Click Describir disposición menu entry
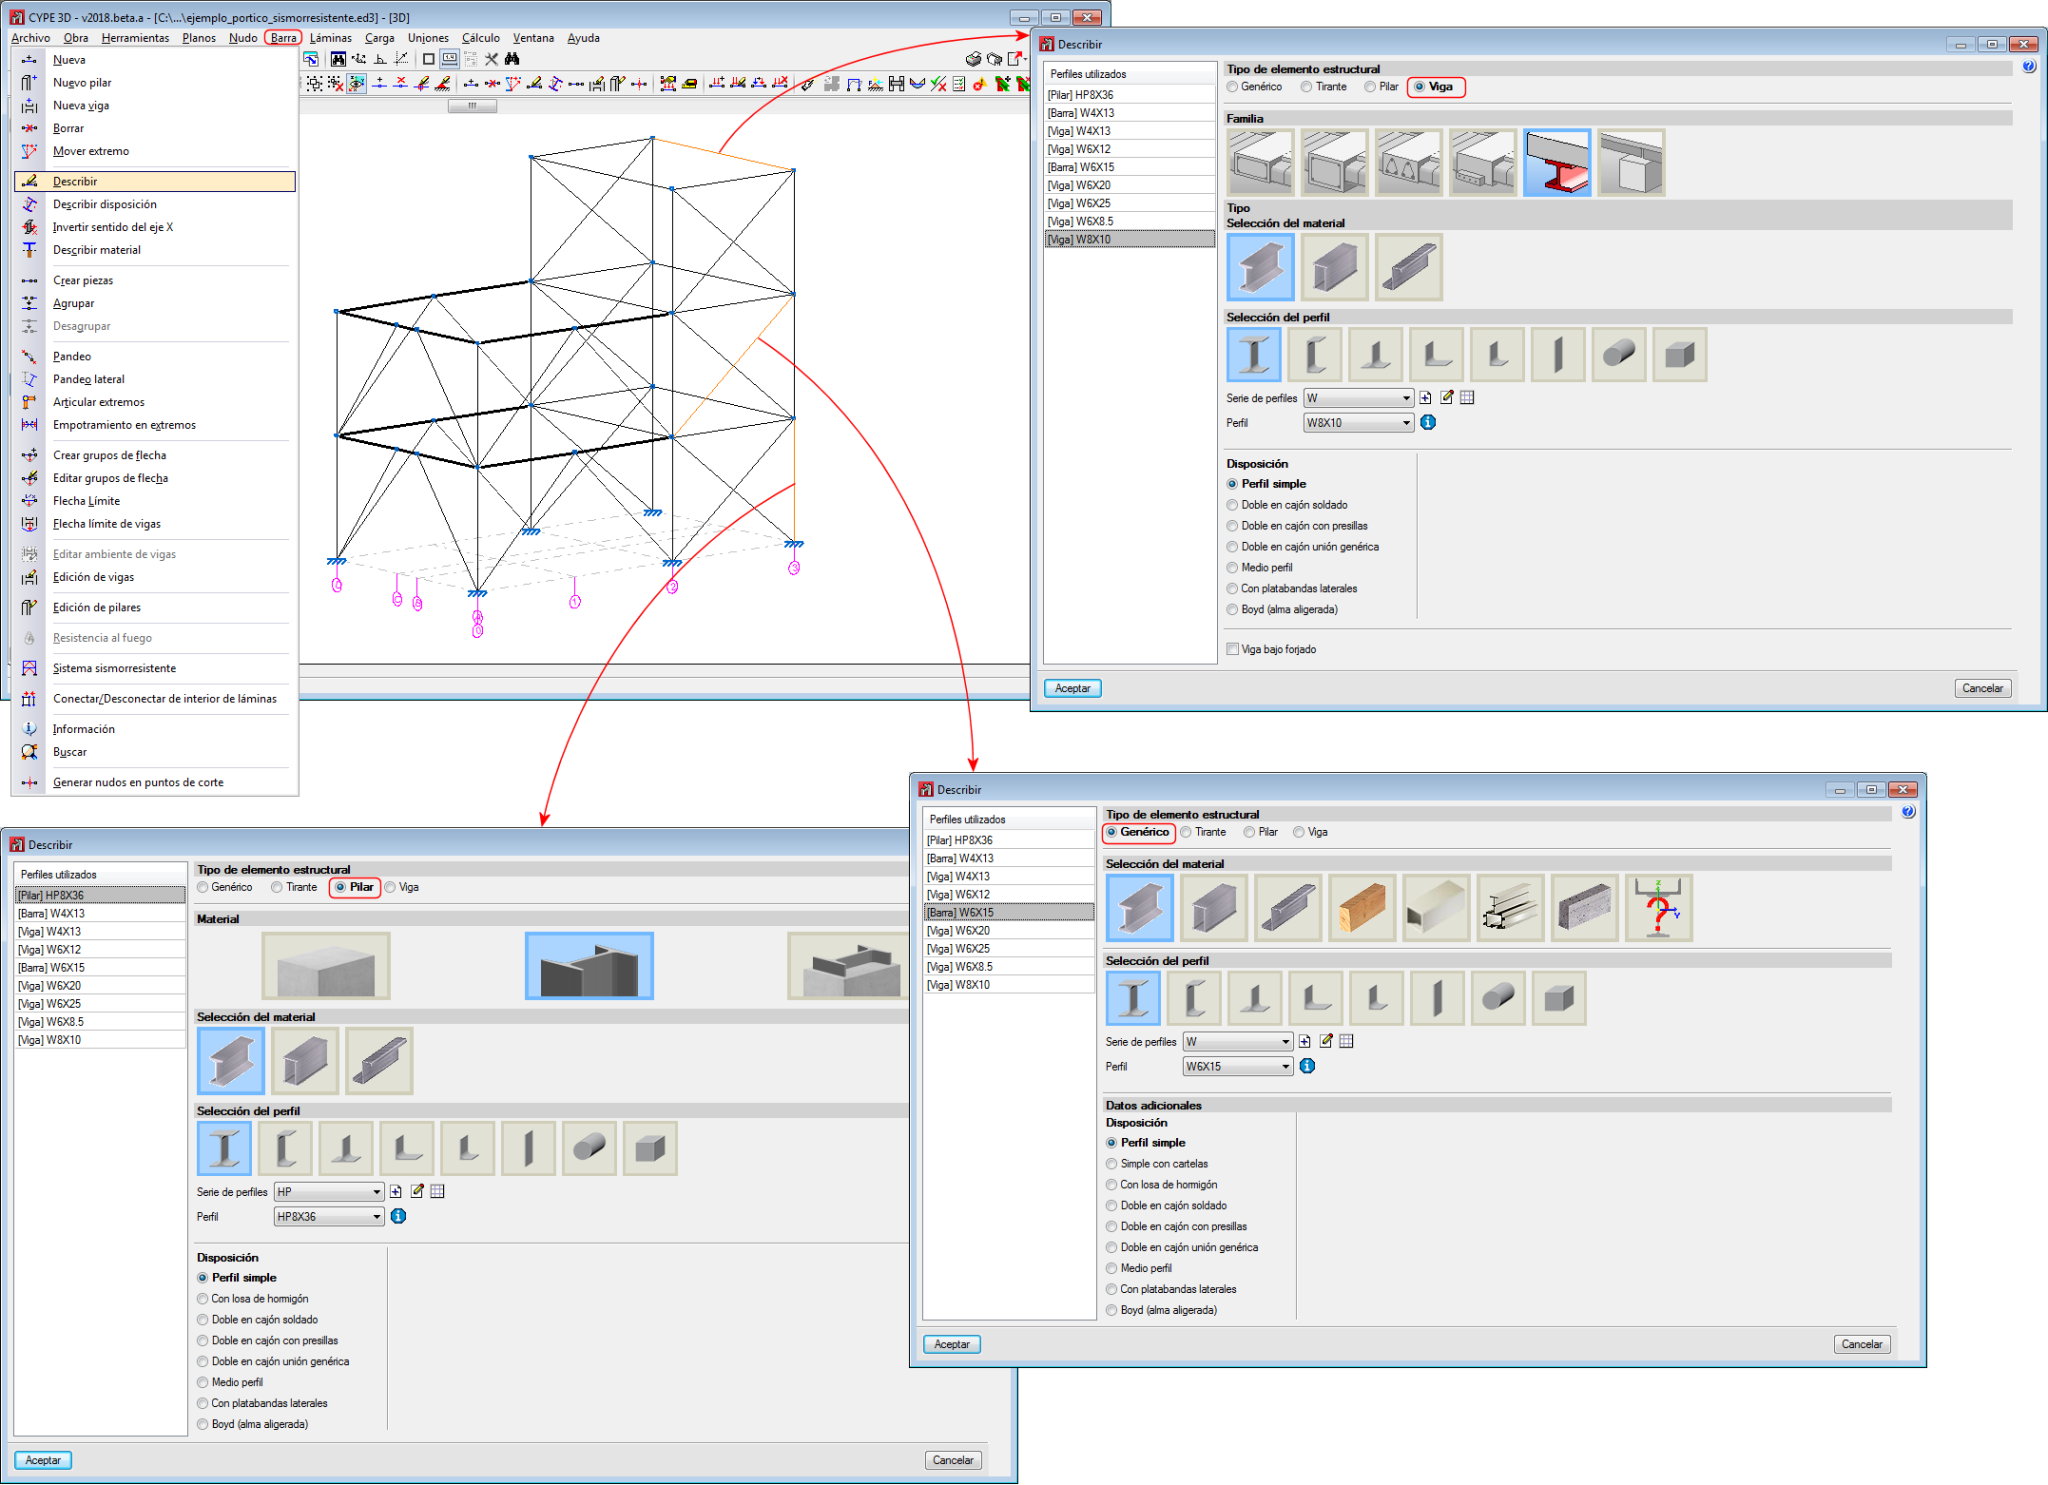 tap(104, 204)
